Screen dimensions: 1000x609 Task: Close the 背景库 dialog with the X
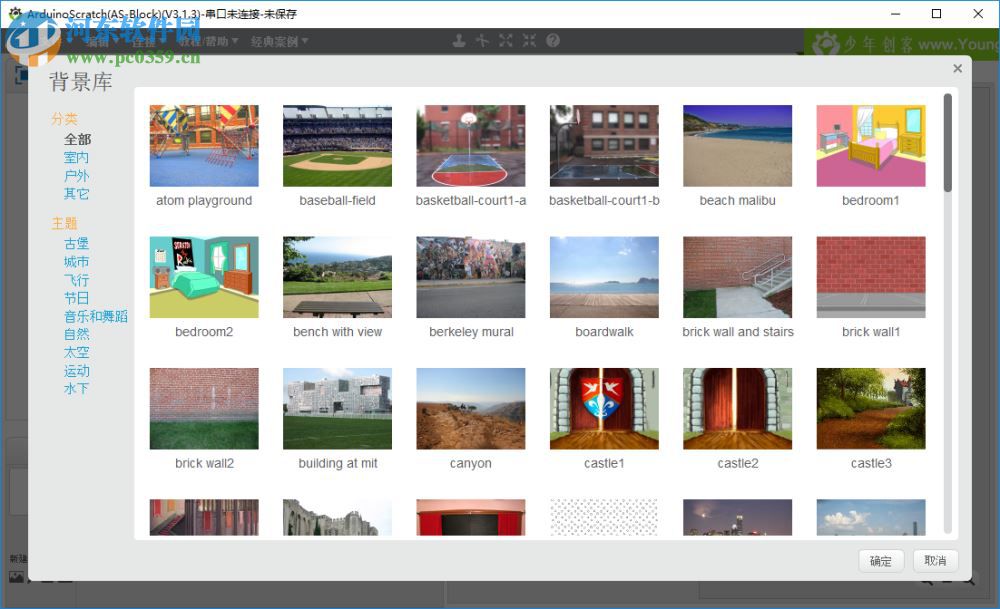click(x=957, y=68)
